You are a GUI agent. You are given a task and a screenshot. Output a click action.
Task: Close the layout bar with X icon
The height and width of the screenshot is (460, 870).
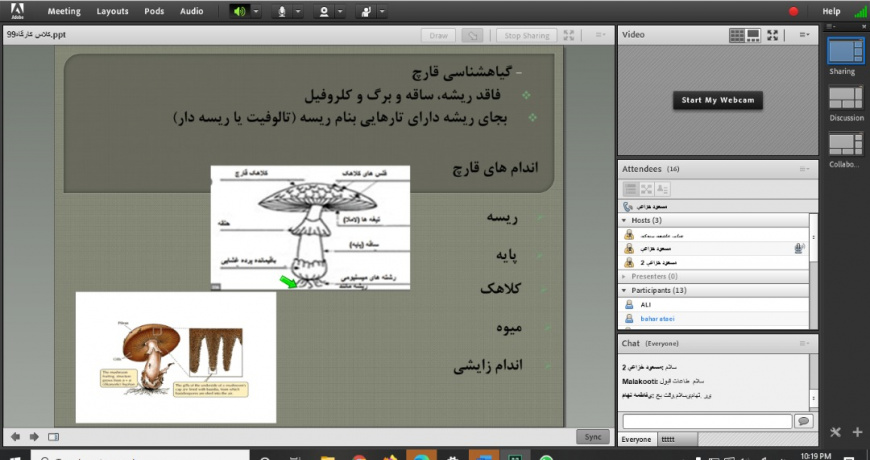point(862,26)
